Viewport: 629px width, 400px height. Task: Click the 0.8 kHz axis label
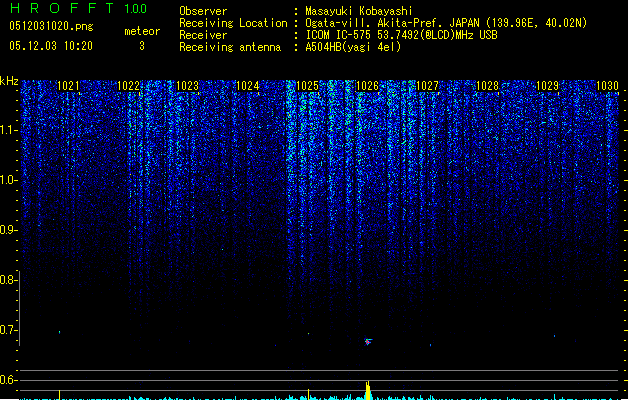point(8,280)
